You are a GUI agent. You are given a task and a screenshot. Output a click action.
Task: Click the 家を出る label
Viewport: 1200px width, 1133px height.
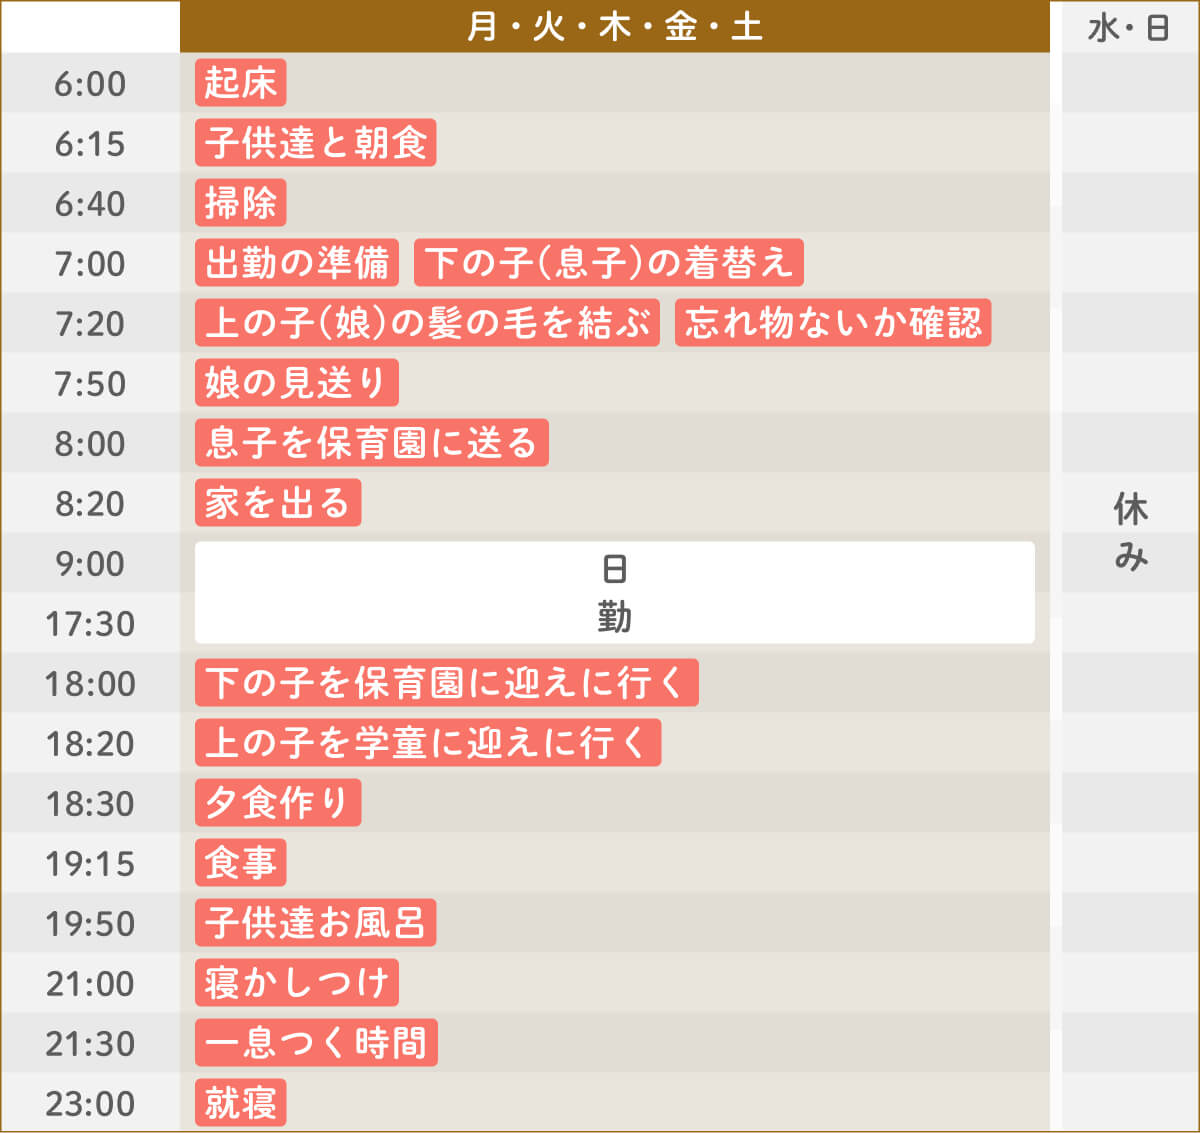pos(278,503)
